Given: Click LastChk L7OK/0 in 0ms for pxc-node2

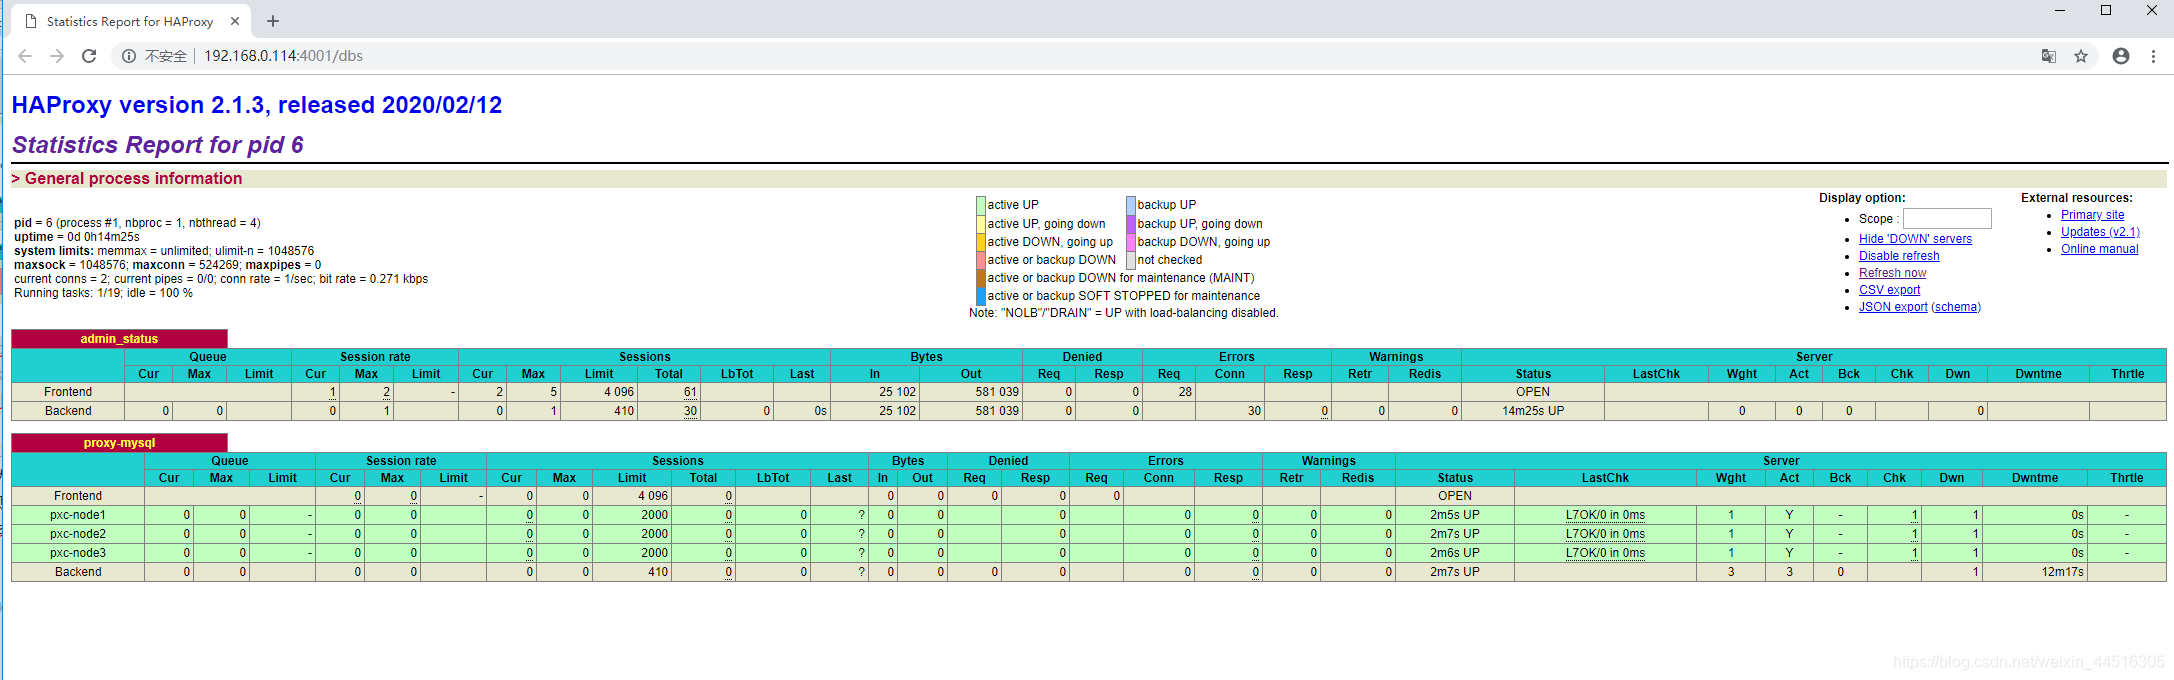Looking at the screenshot, I should pos(1605,534).
